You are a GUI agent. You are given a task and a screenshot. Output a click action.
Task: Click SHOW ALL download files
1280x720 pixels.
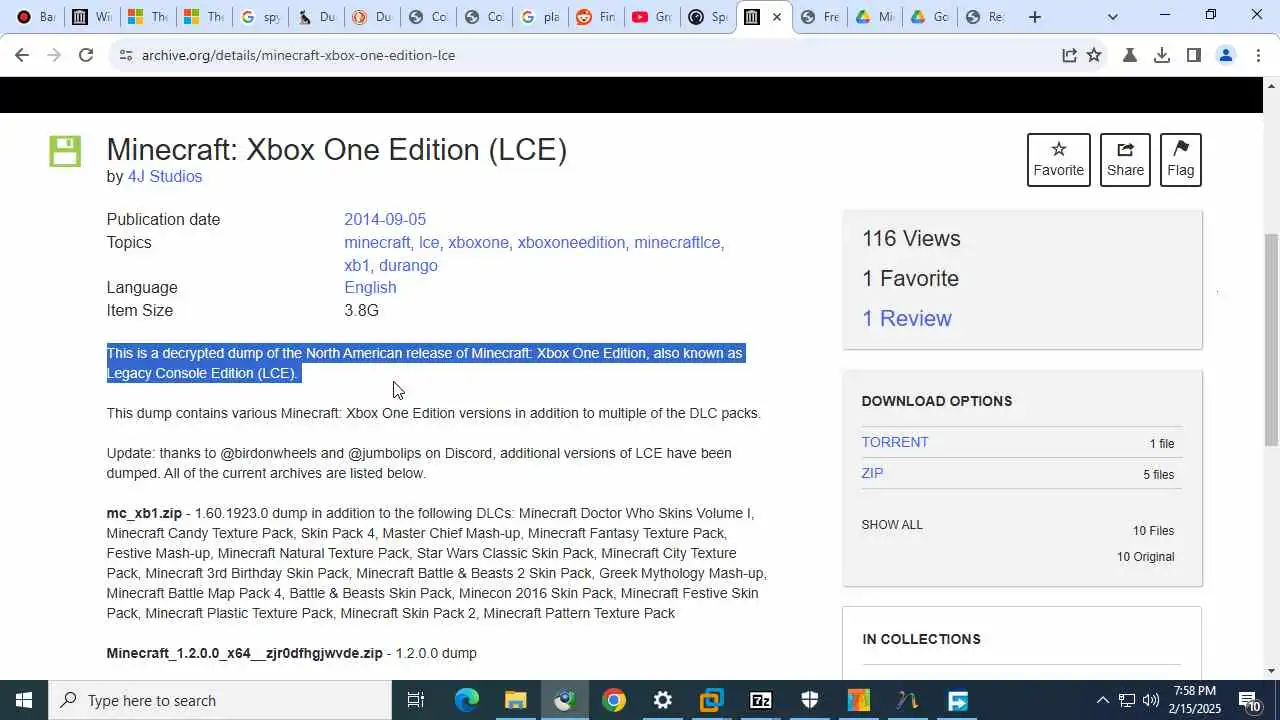pos(892,525)
